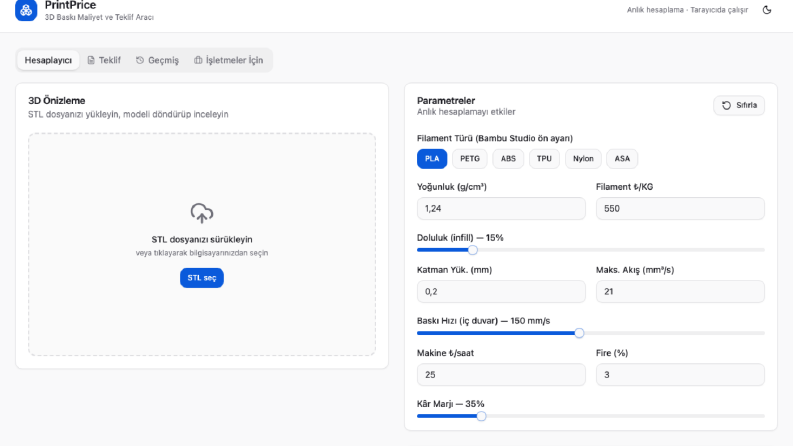Image resolution: width=793 pixels, height=446 pixels.
Task: Click the Makine ₺/saat input field
Action: coord(501,375)
